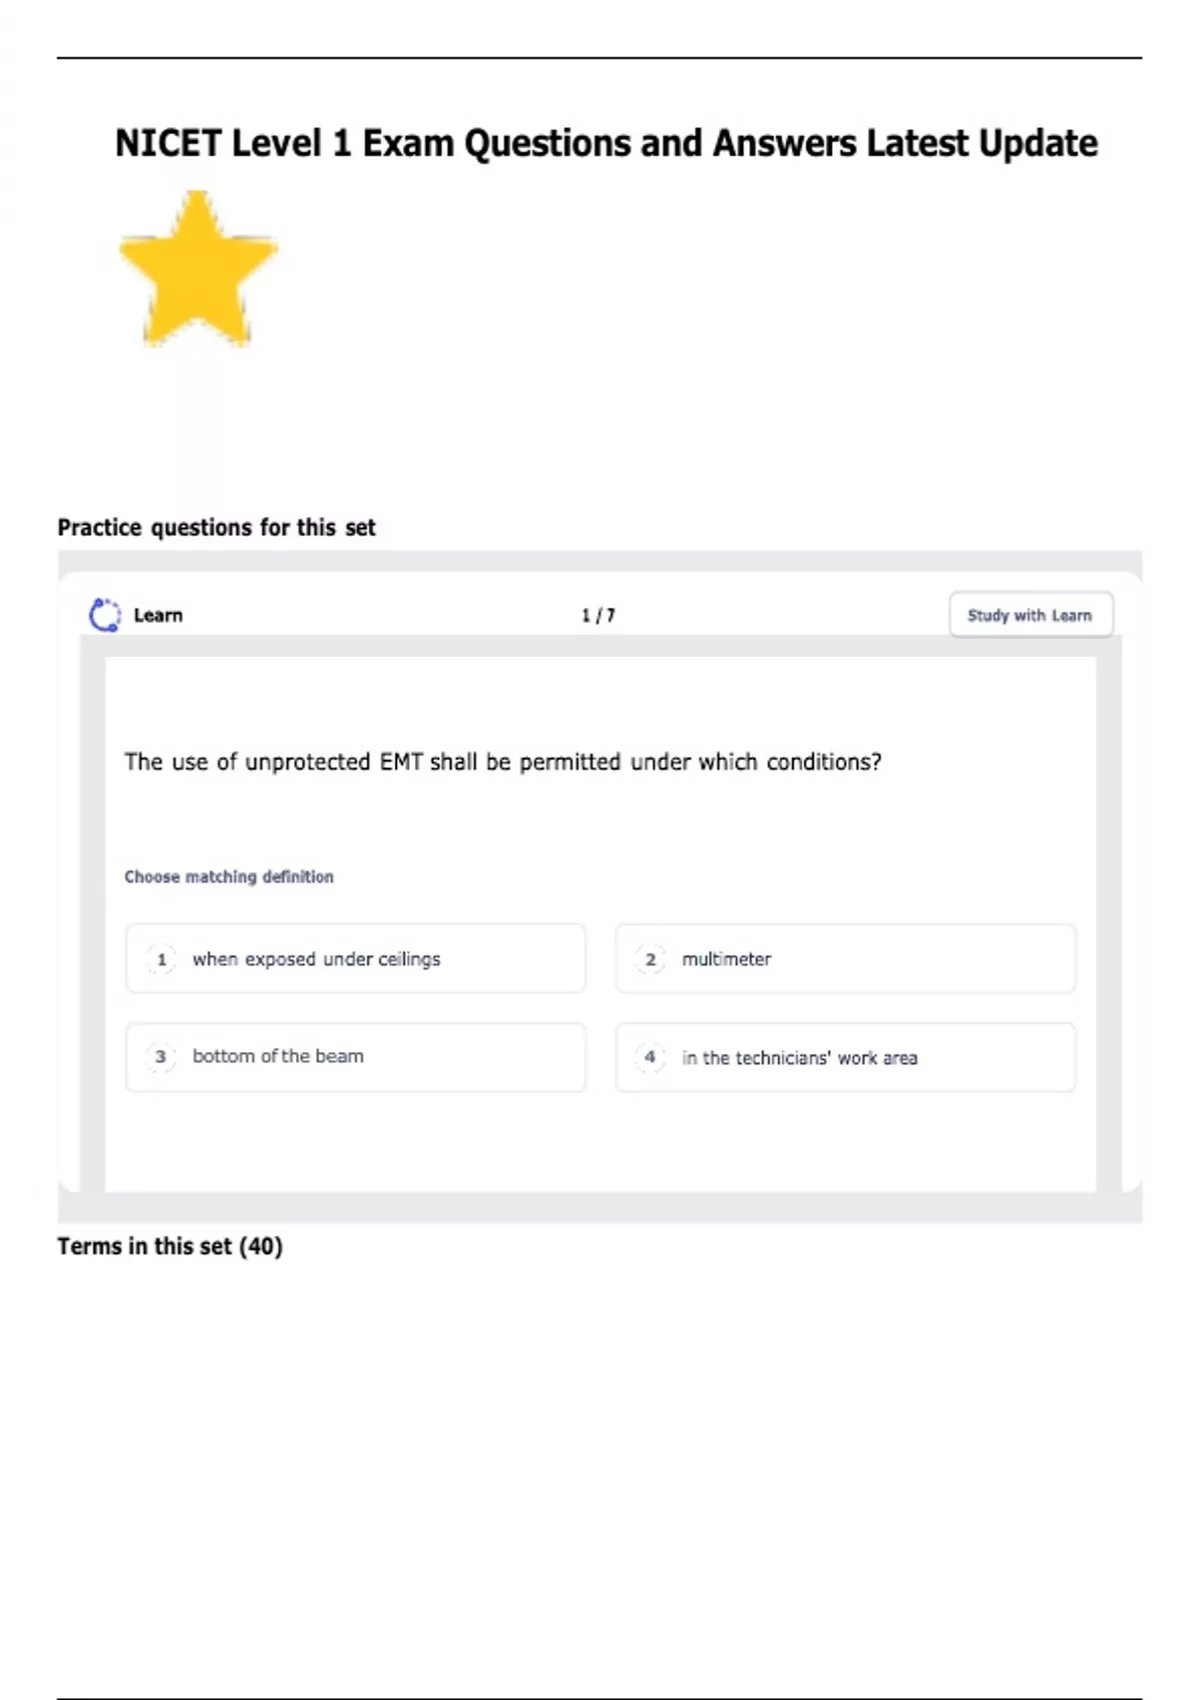
Task: Select answer 'when exposed under ceilings'
Action: [x=355, y=958]
